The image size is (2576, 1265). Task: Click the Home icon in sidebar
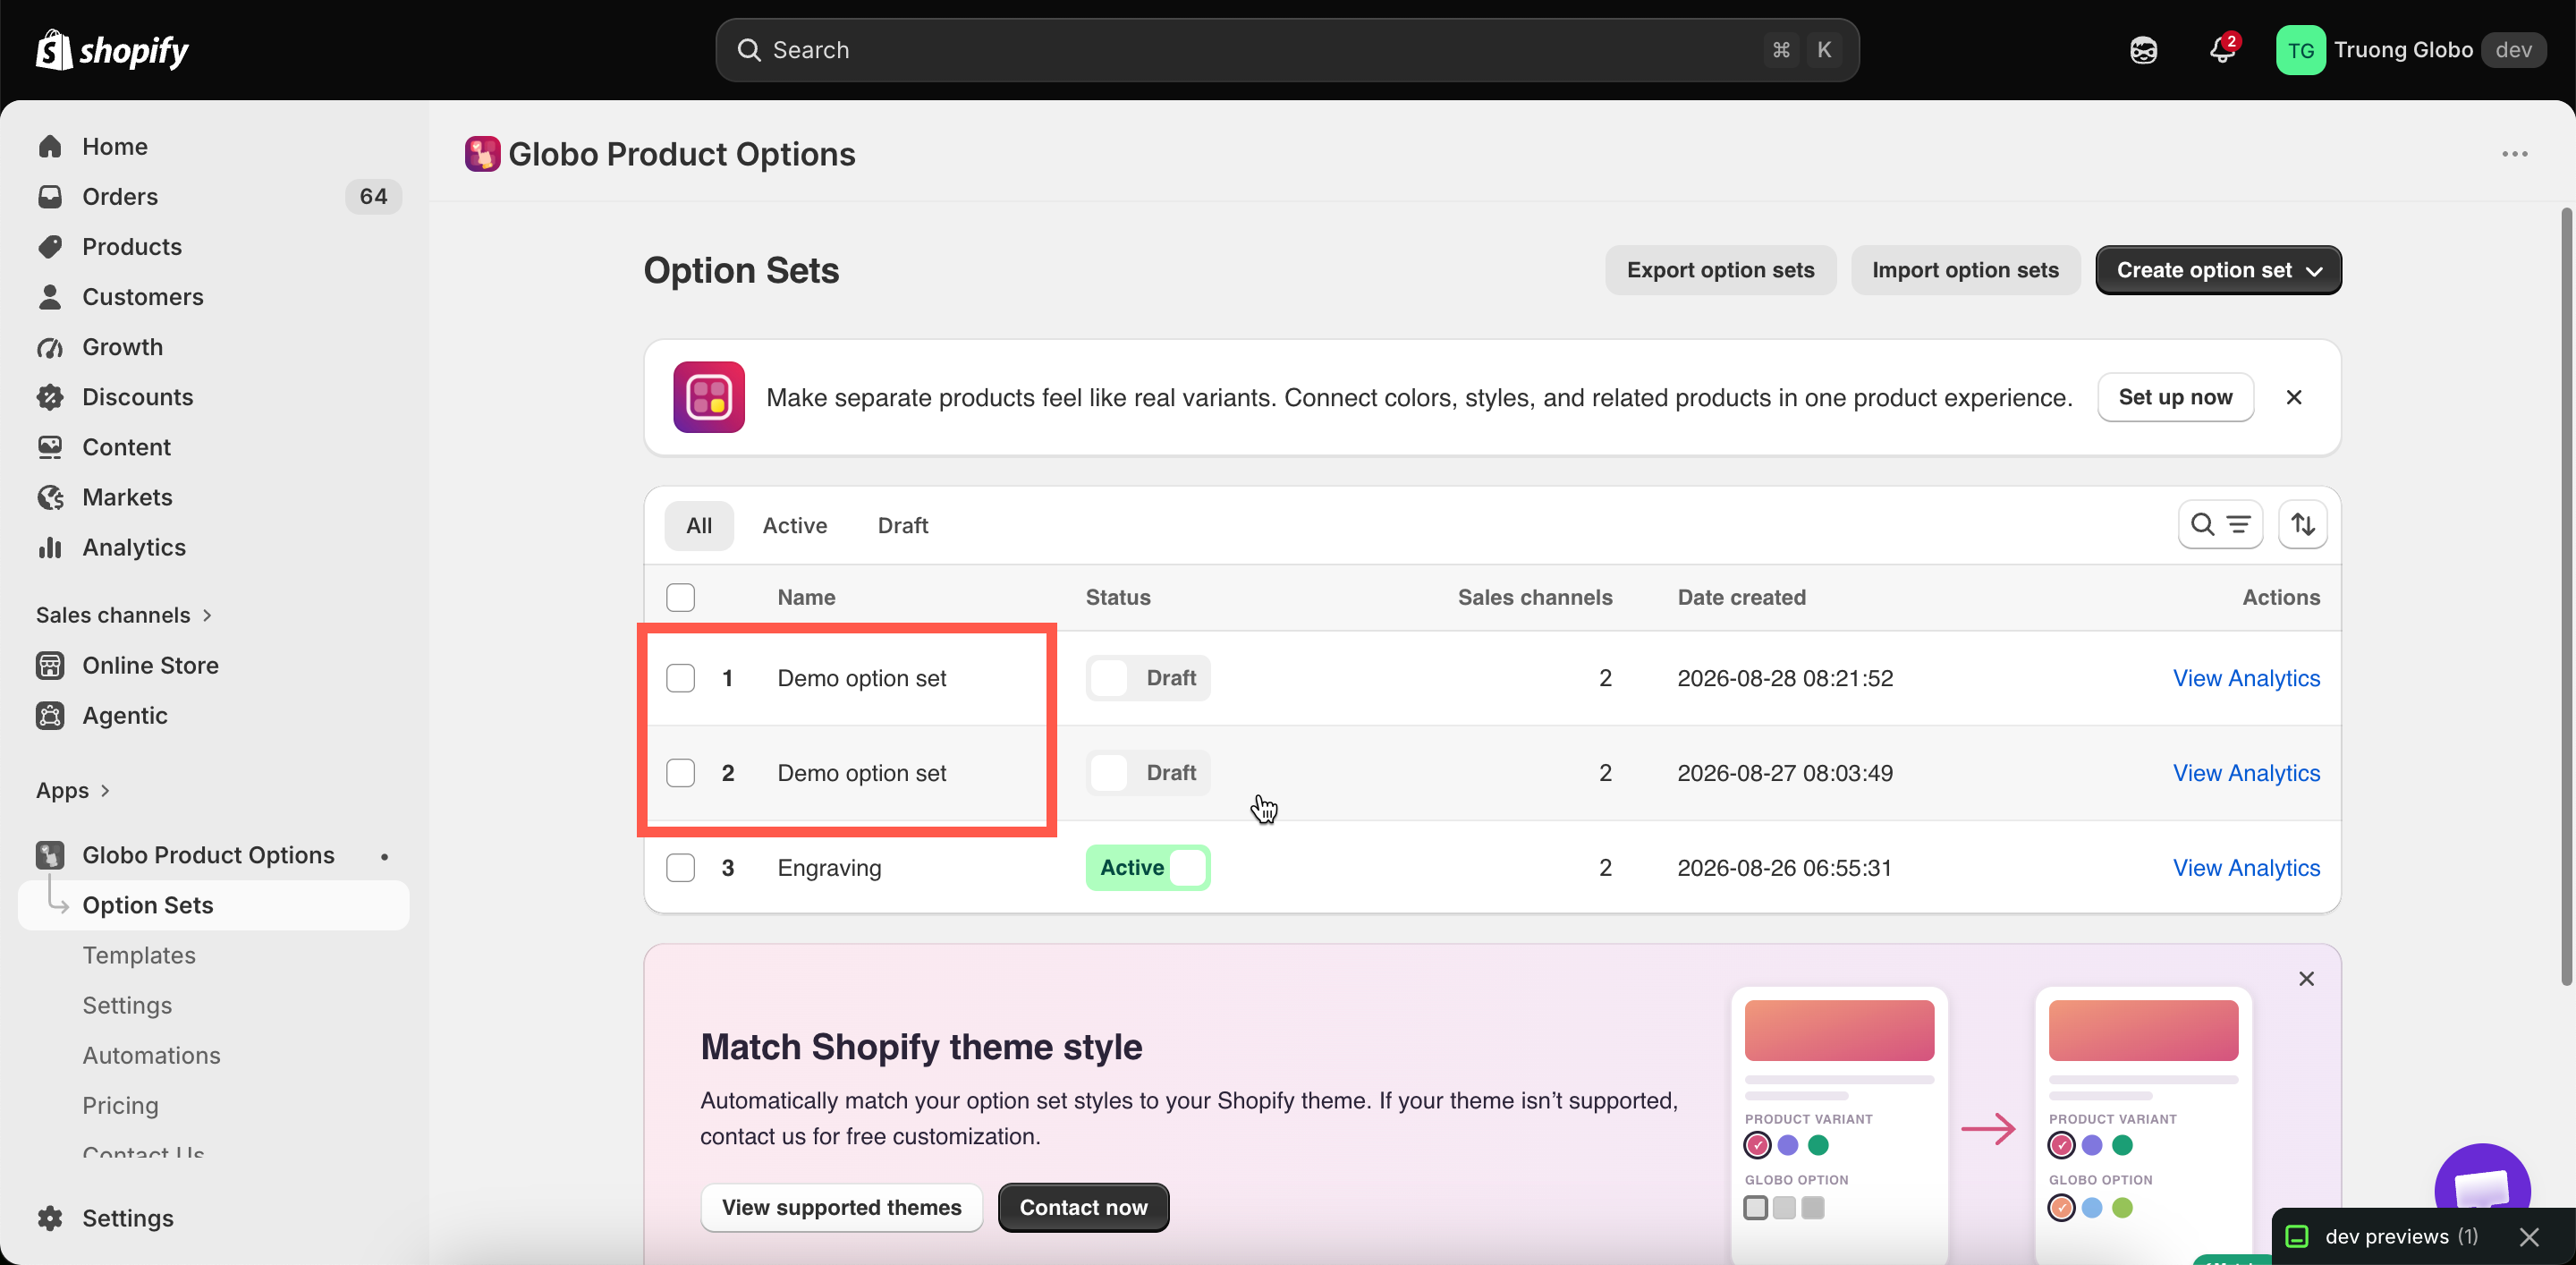(x=50, y=147)
